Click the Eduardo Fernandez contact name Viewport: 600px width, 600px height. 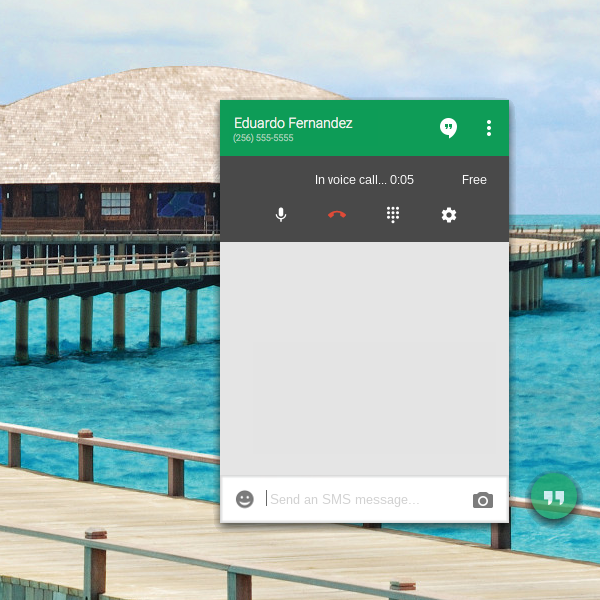[x=293, y=123]
